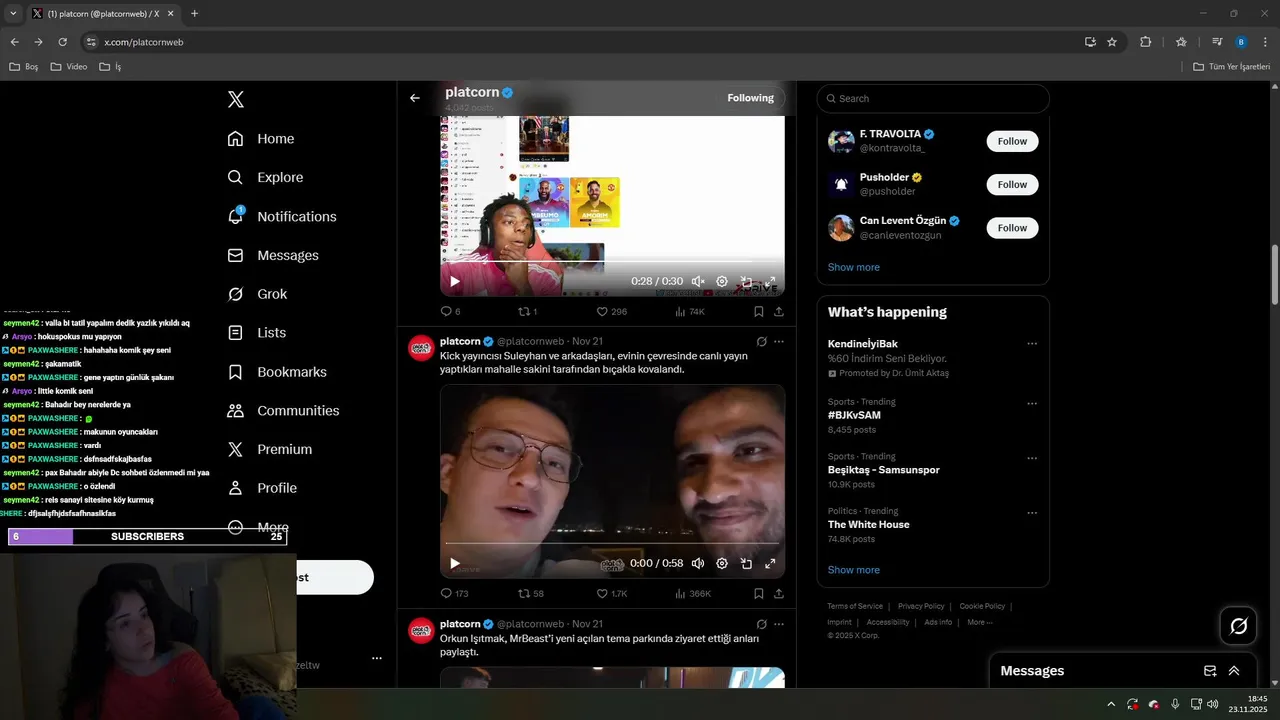This screenshot has width=1280, height=720.
Task: Share the Suleyhan post
Action: (x=779, y=593)
